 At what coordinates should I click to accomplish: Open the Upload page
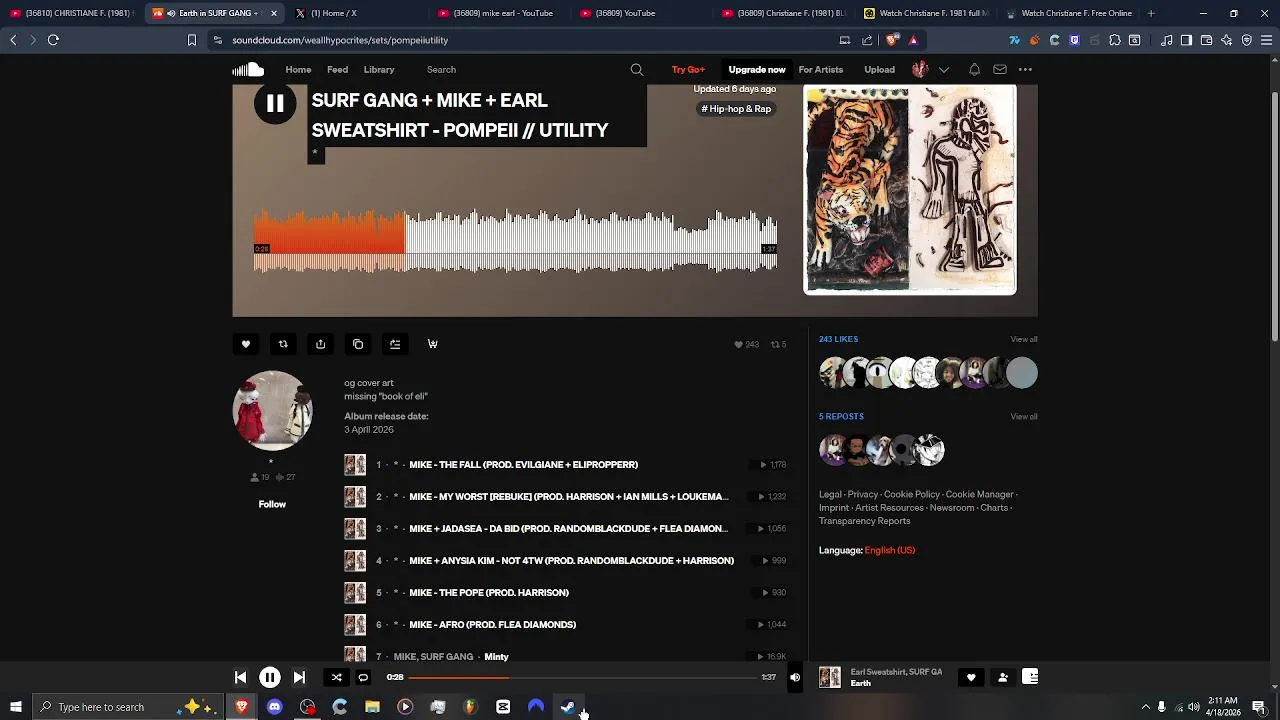879,70
